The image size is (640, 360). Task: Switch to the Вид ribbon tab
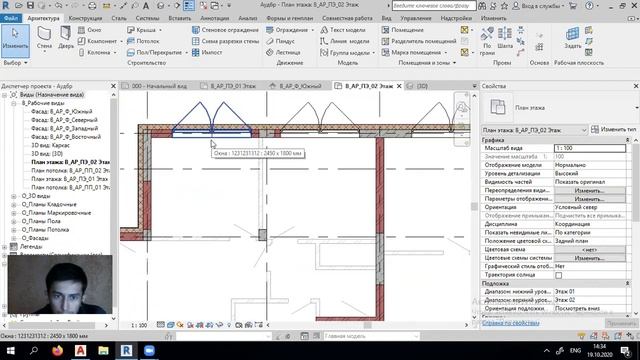(x=386, y=18)
